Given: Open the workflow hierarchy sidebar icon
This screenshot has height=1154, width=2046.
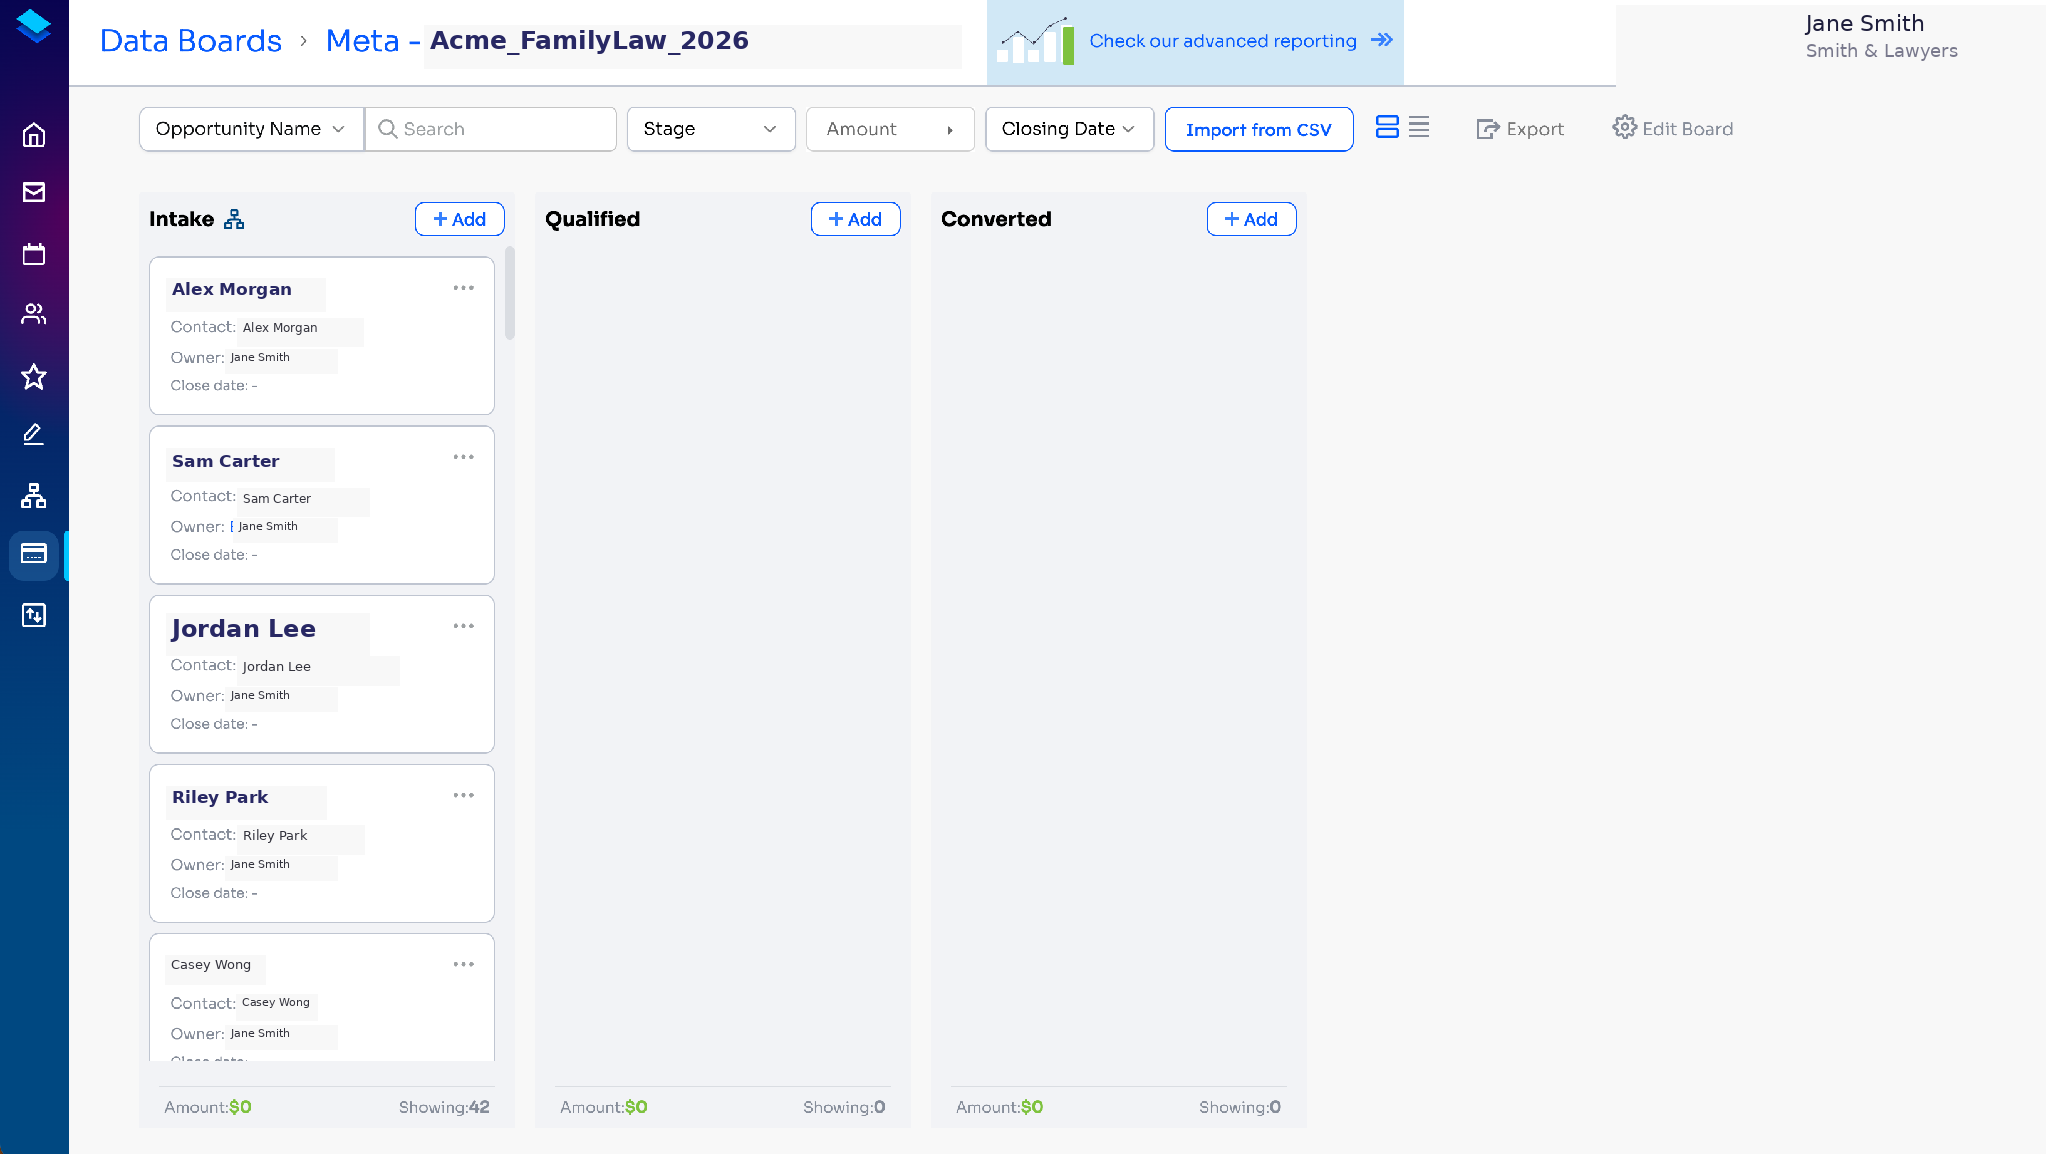Looking at the screenshot, I should point(34,495).
